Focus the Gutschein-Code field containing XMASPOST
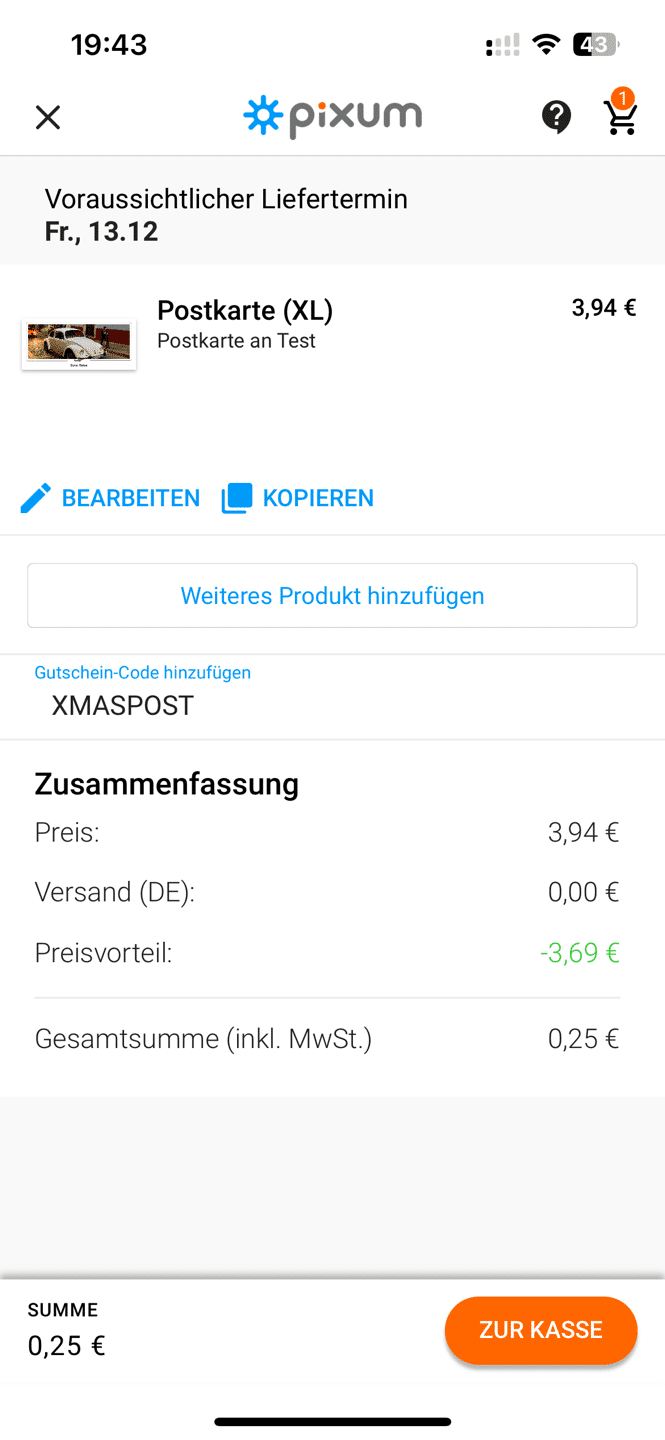The height and width of the screenshot is (1440, 665). coord(332,705)
